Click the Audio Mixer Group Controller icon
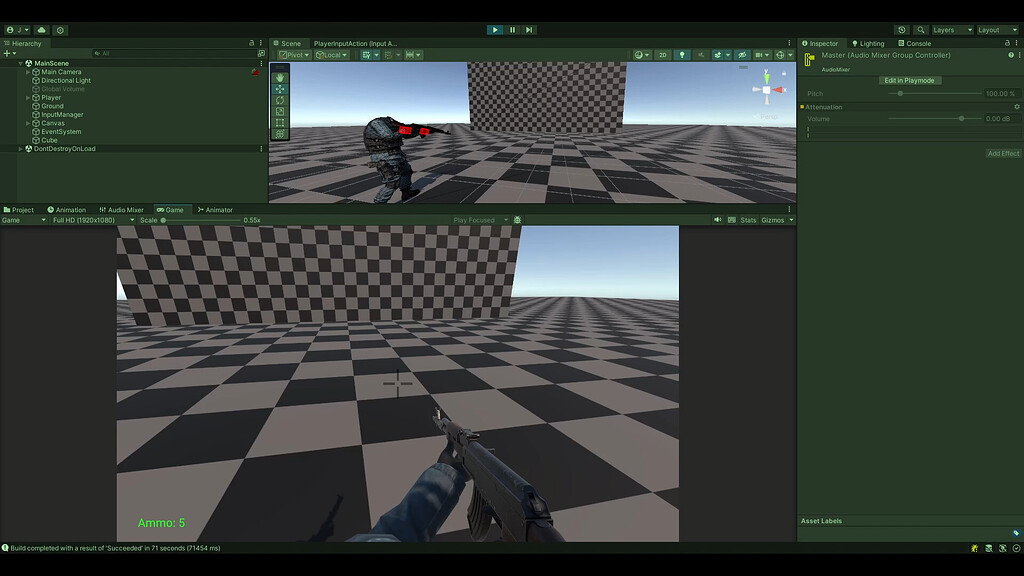This screenshot has width=1024, height=576. [x=810, y=60]
